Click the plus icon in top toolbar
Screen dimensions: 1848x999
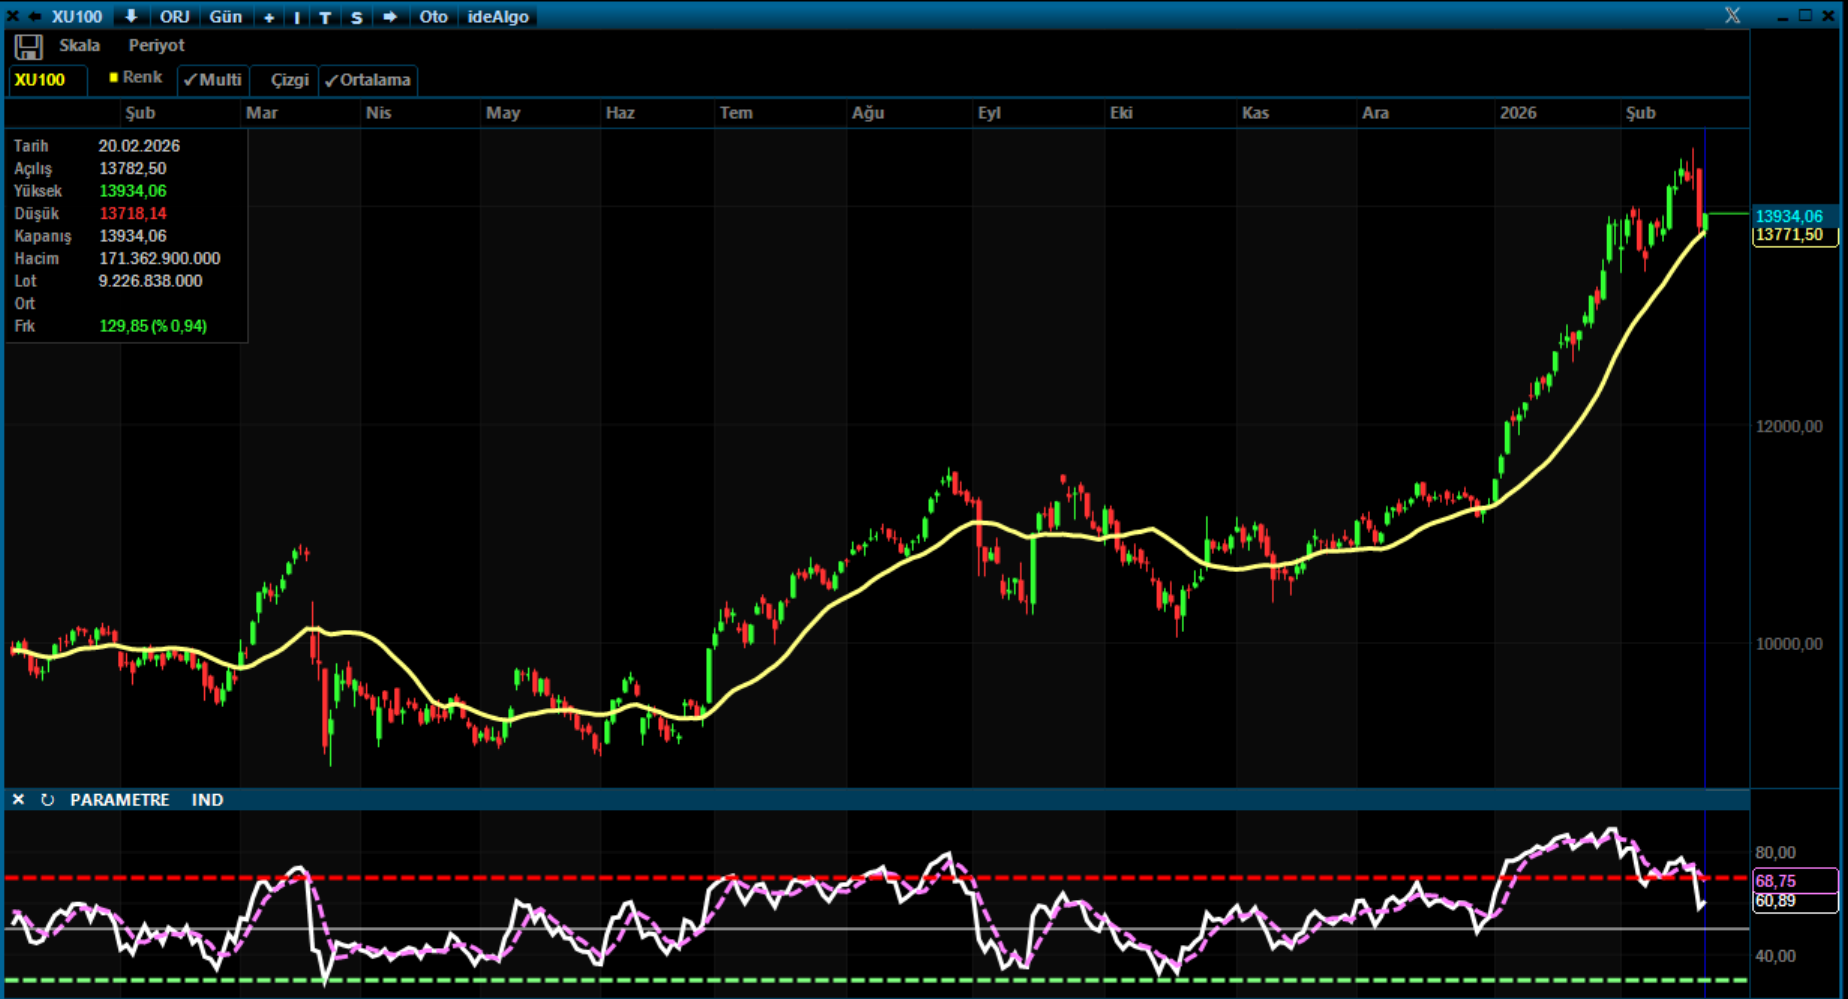coord(269,17)
